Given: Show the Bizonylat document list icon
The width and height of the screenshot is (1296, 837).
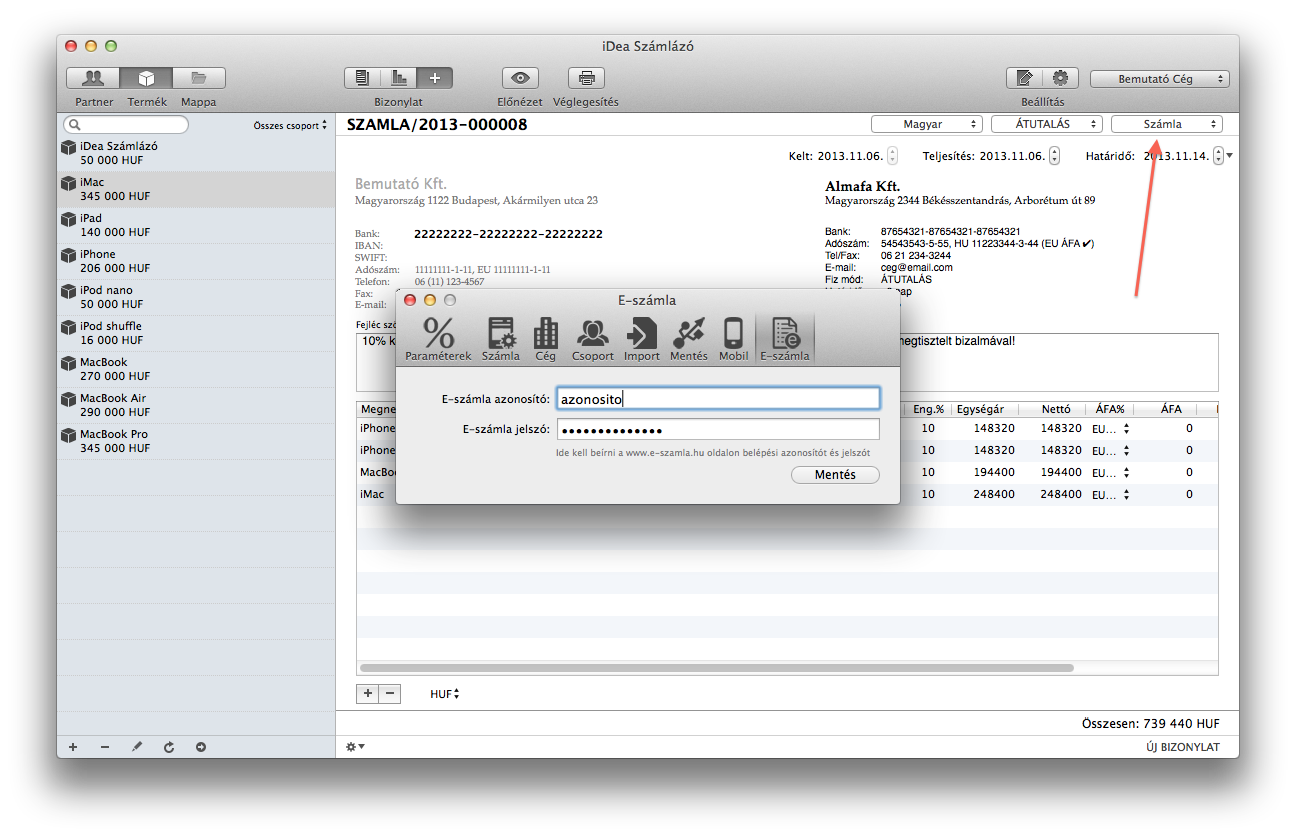Looking at the screenshot, I should [362, 78].
